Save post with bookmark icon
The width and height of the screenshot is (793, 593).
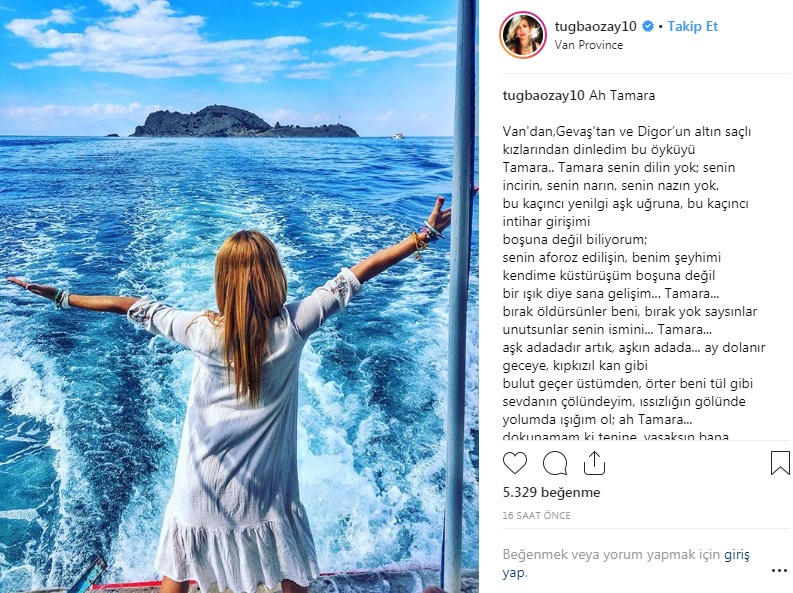pos(780,463)
